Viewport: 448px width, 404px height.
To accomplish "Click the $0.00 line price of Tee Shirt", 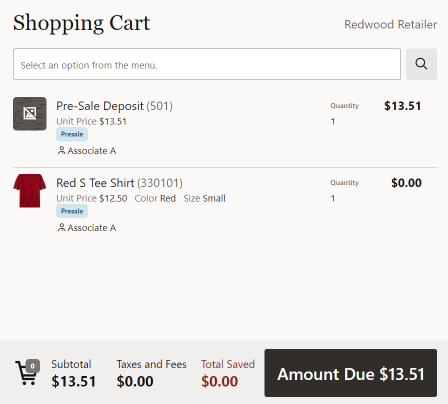I will 406,183.
